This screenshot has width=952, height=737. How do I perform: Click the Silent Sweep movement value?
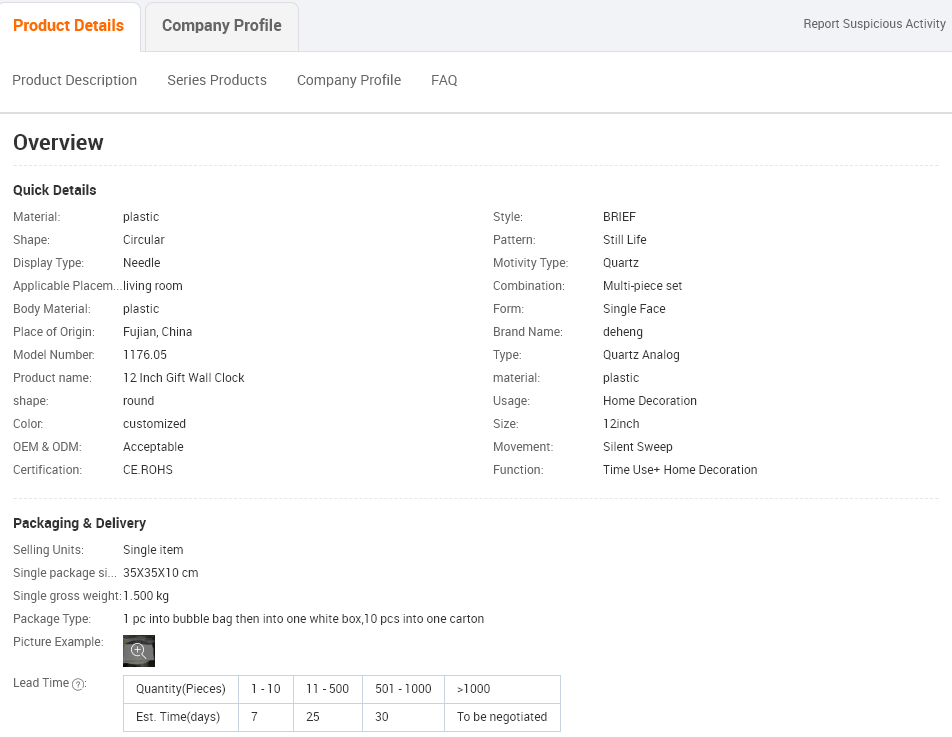click(x=638, y=447)
